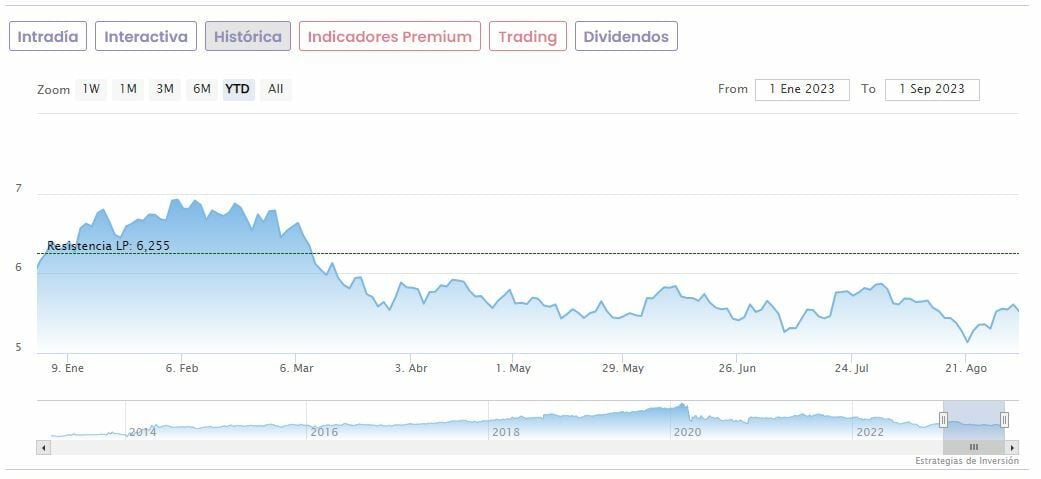Click the To date input field
1041x479 pixels.
(x=932, y=89)
